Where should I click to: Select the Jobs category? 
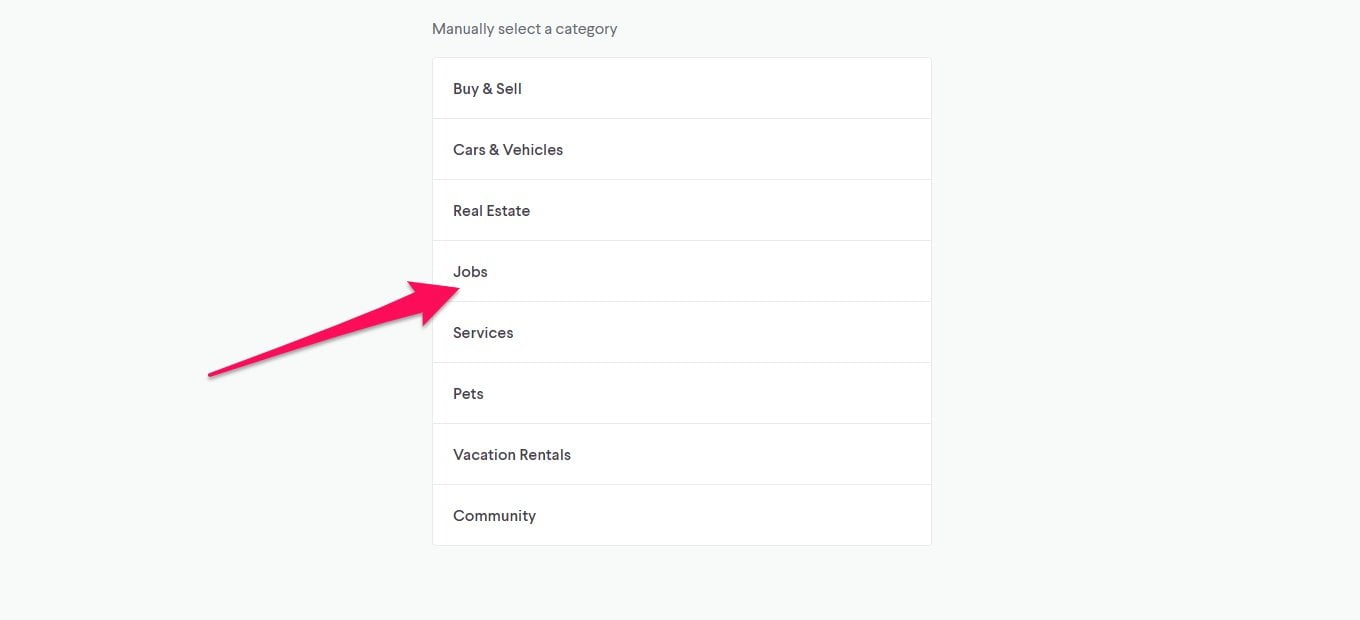pyautogui.click(x=681, y=271)
